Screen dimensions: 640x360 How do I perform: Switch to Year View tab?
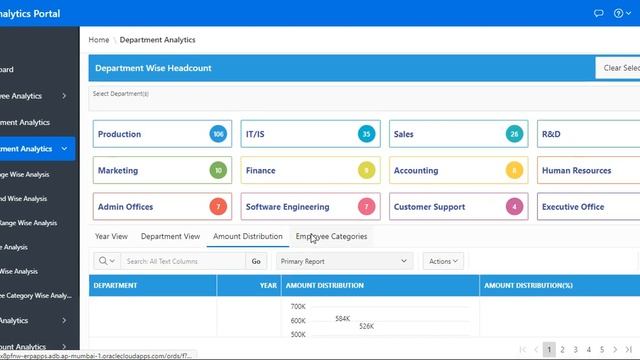point(111,236)
